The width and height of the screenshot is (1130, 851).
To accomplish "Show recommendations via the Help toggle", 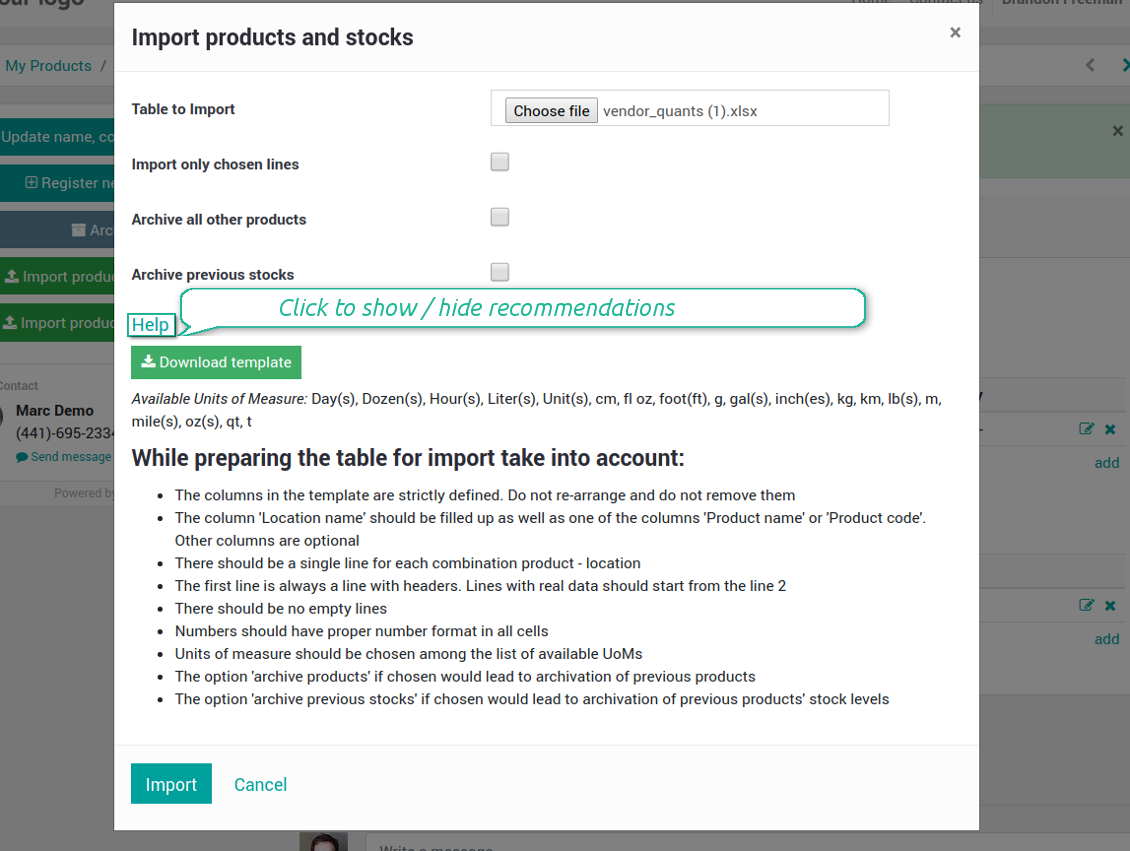I will pos(150,324).
